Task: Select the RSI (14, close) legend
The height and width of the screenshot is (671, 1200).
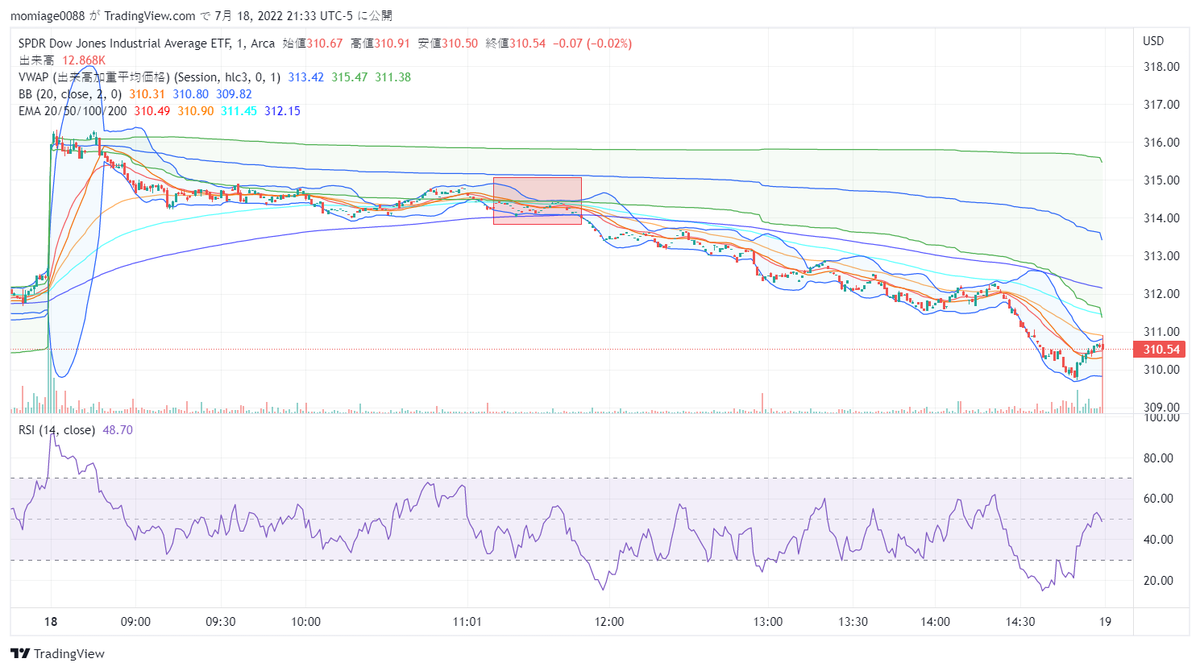Action: click(57, 430)
